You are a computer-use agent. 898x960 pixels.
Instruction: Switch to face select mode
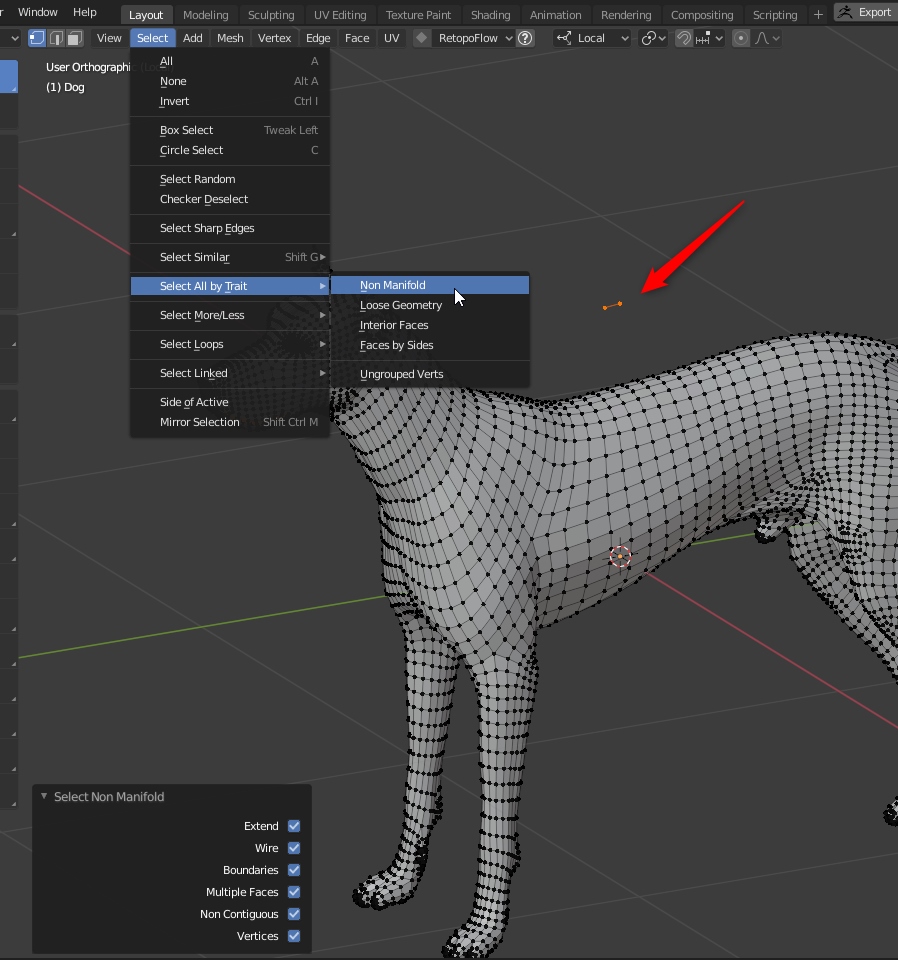pyautogui.click(x=75, y=38)
